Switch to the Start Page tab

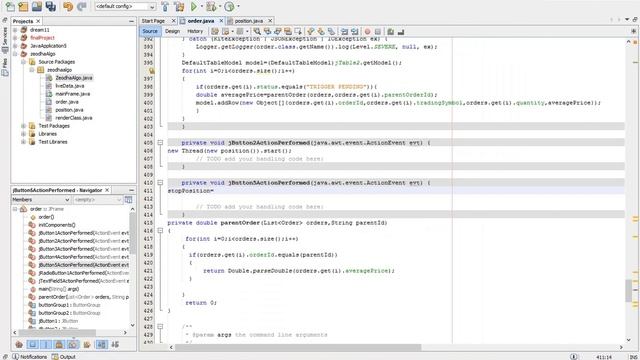[153, 20]
